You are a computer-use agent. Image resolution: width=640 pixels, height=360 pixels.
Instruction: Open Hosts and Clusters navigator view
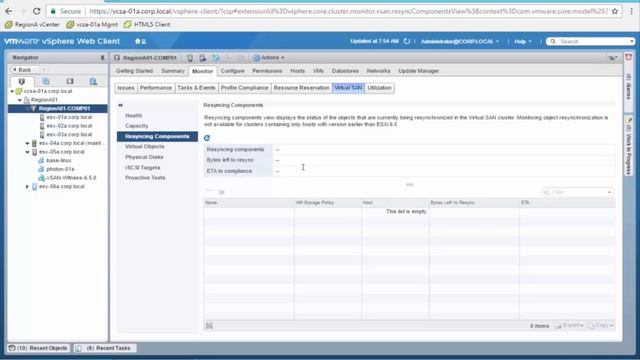(x=22, y=81)
